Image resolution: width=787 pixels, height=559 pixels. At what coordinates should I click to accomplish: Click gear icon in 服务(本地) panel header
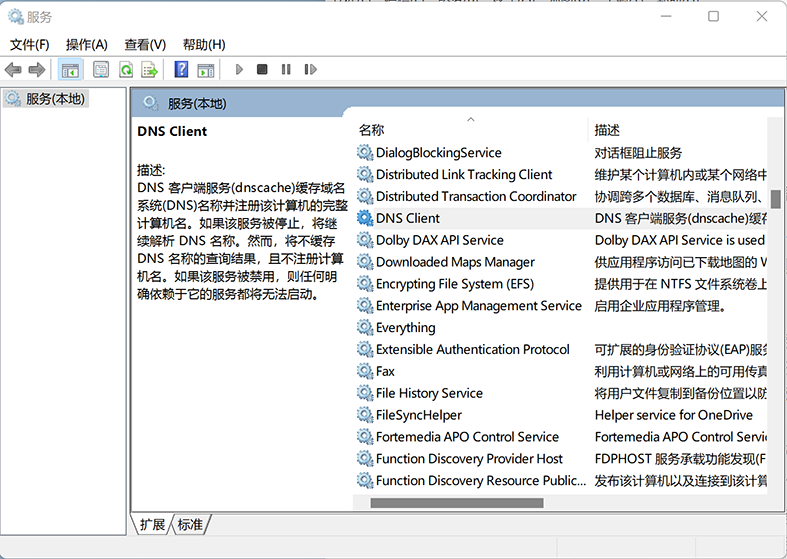[x=151, y=103]
